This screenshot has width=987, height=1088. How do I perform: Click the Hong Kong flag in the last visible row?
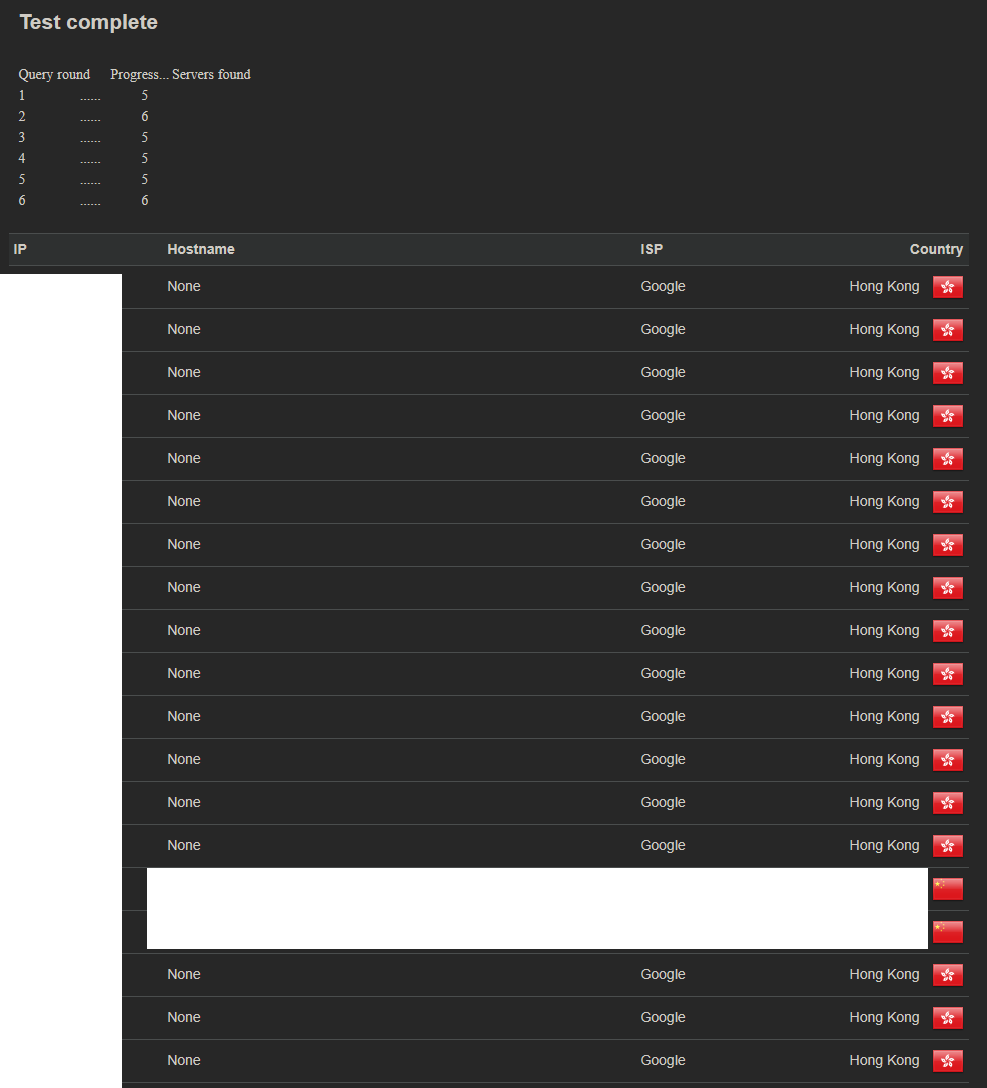point(947,1060)
